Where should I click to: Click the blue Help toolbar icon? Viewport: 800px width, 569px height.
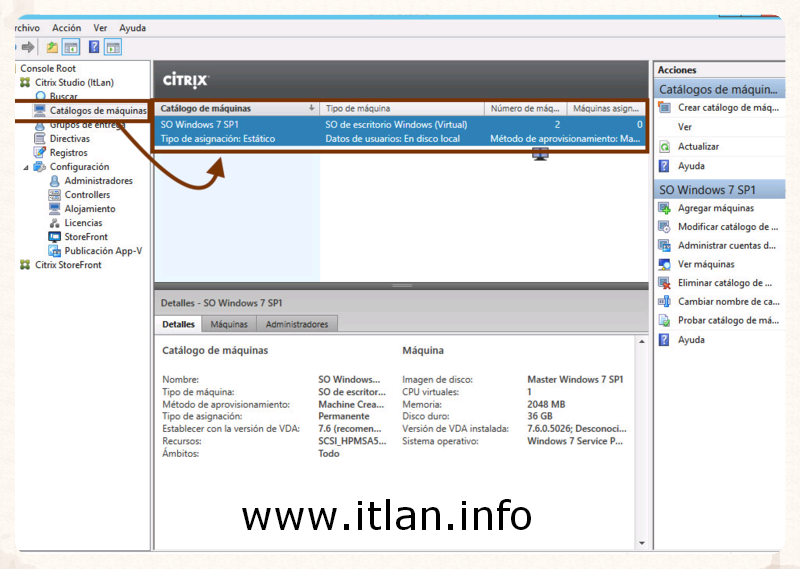[94, 47]
